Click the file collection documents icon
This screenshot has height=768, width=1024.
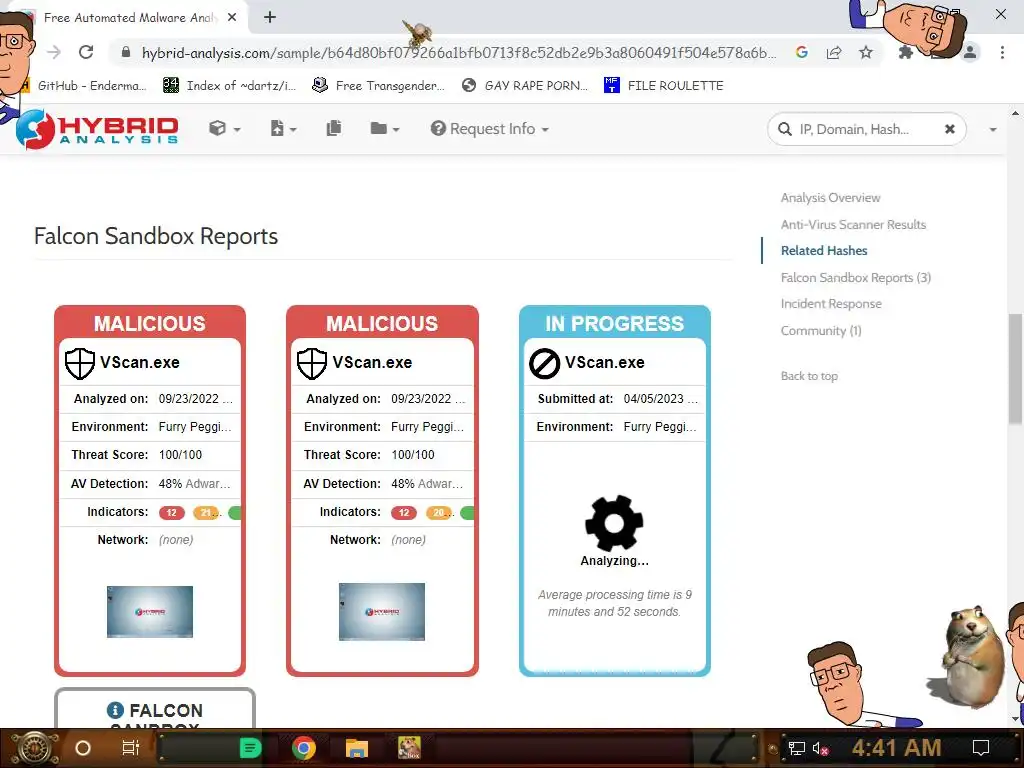(334, 128)
